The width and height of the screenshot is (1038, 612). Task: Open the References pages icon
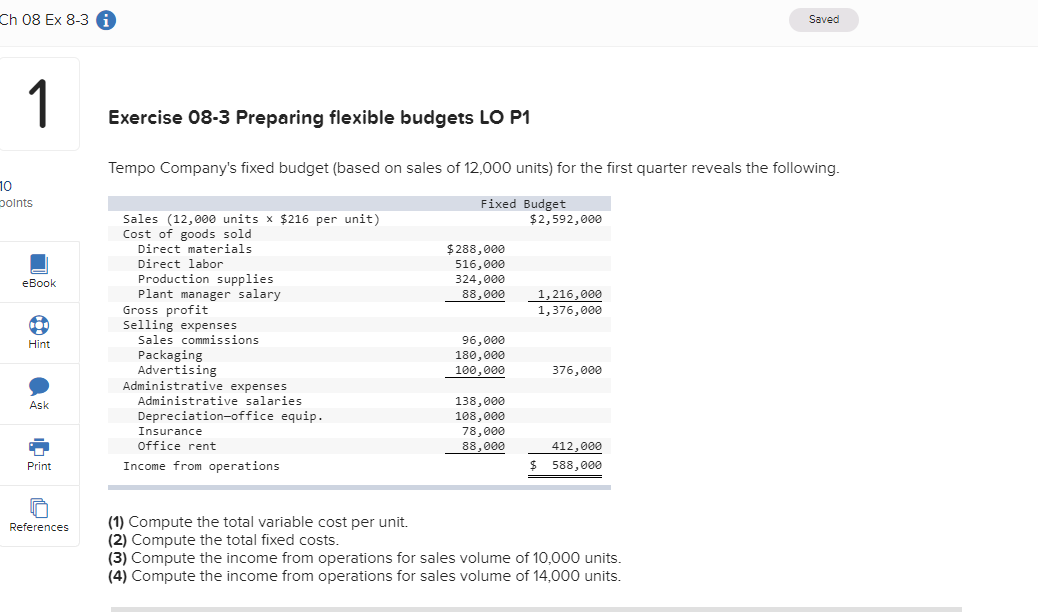click(x=39, y=508)
